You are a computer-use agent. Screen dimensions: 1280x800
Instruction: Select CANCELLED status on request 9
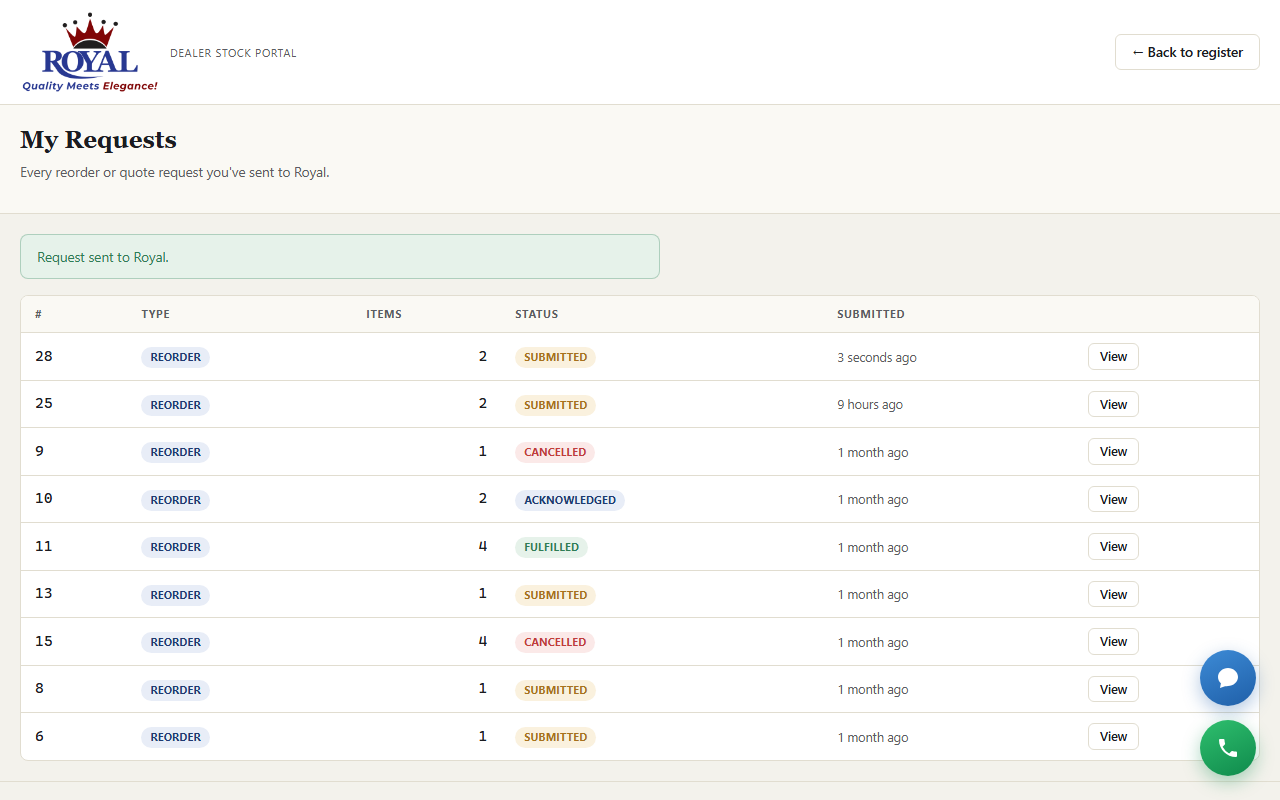click(x=555, y=452)
